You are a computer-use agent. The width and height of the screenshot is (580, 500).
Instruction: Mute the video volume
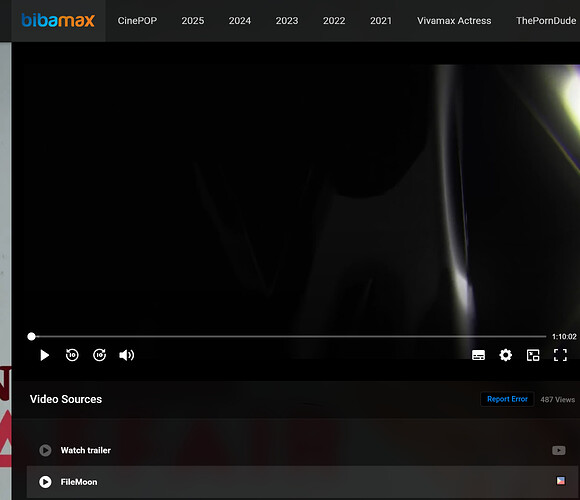127,355
